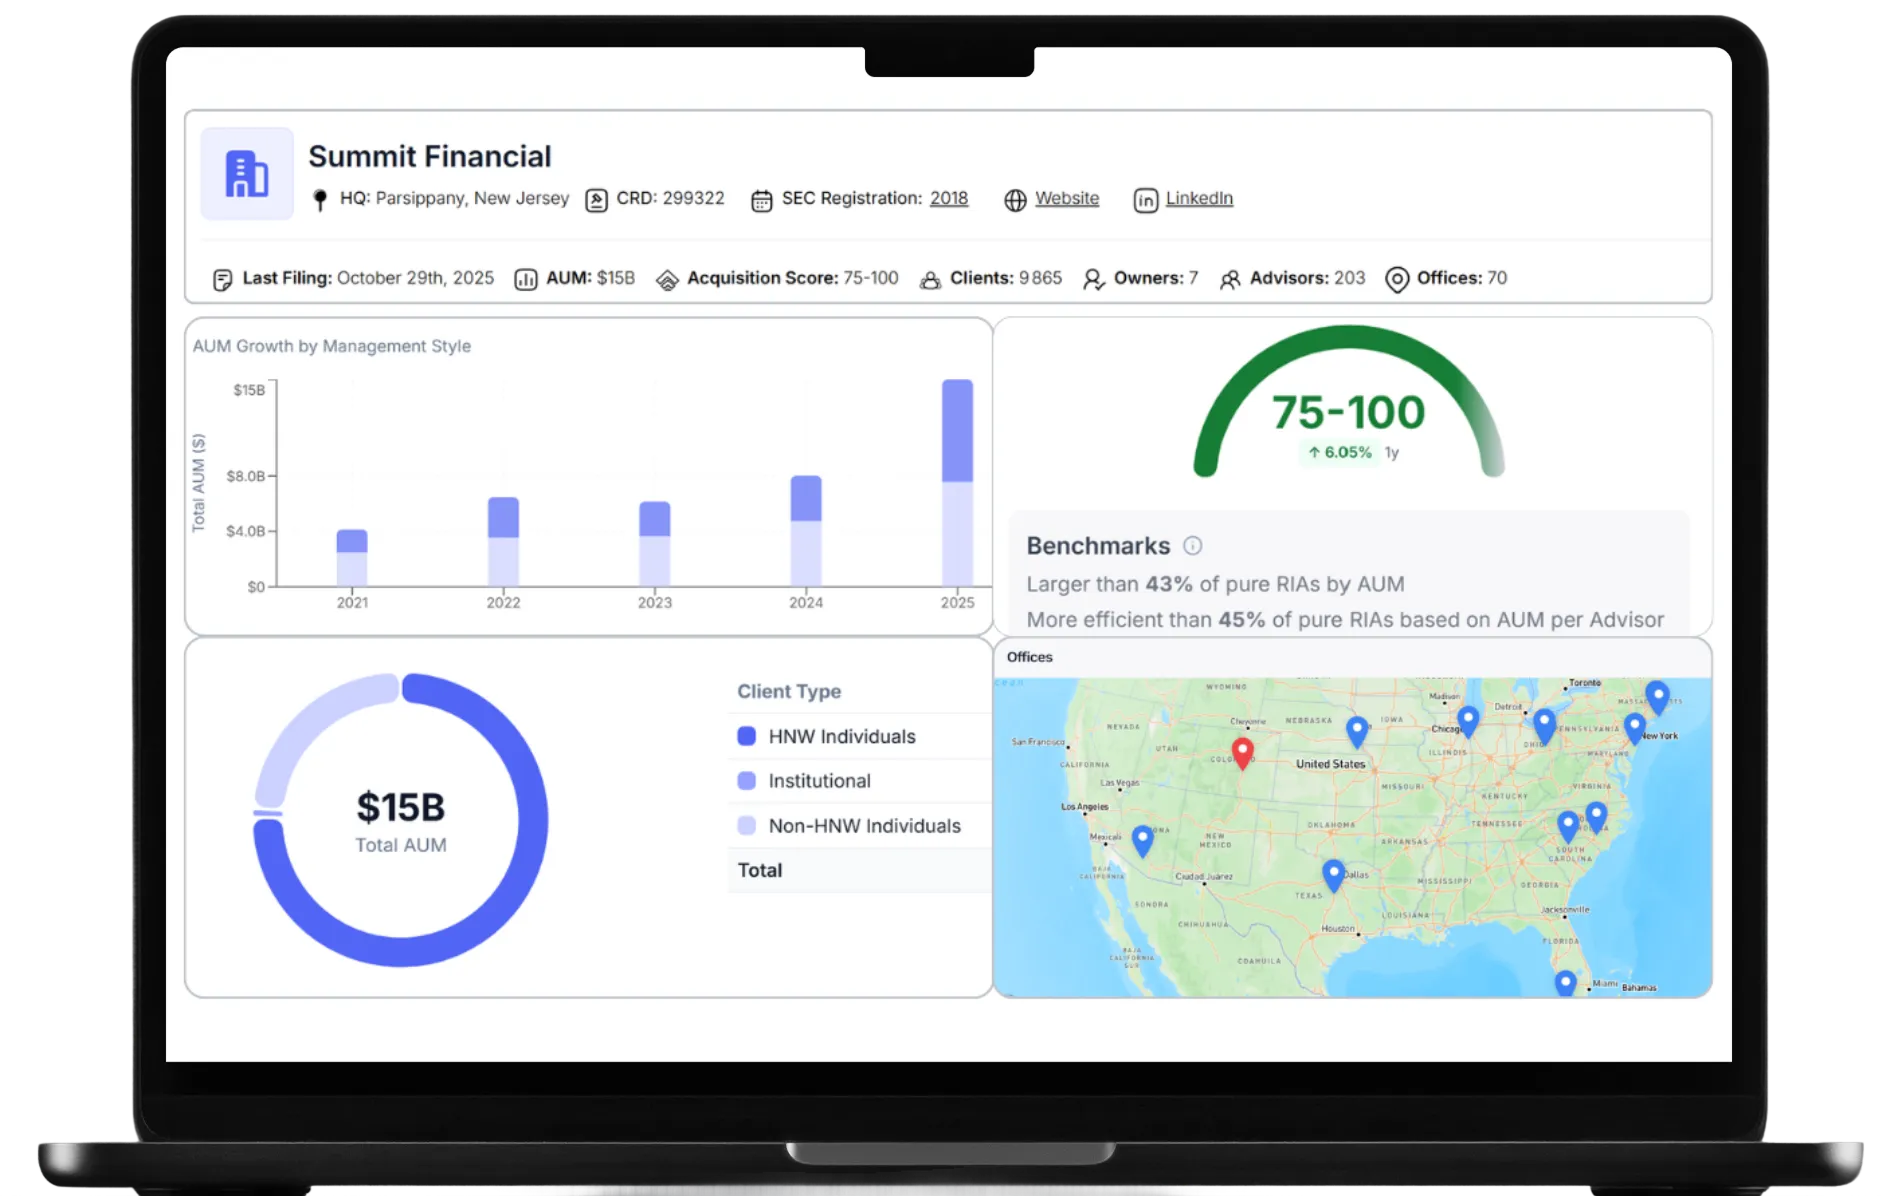Open the Website link

pyautogui.click(x=1067, y=198)
